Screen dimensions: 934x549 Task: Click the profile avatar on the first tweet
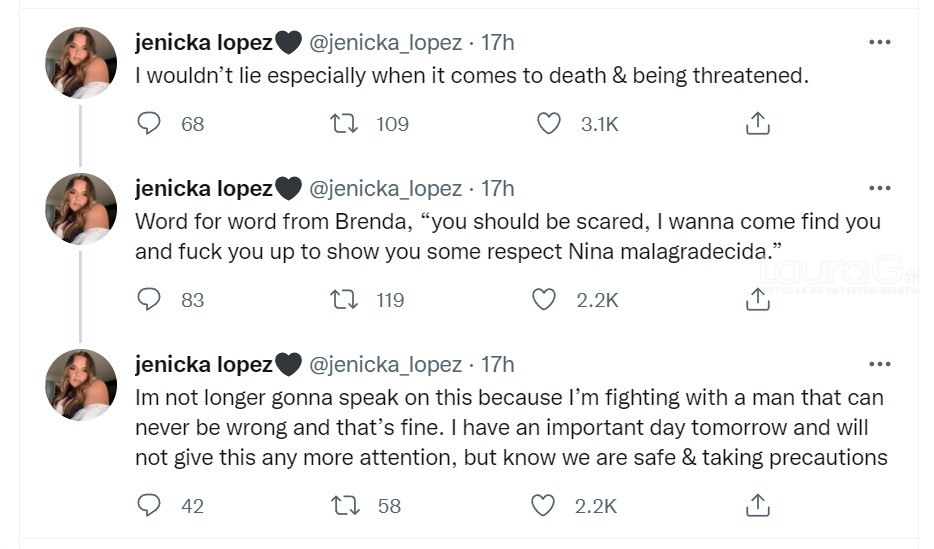click(81, 62)
